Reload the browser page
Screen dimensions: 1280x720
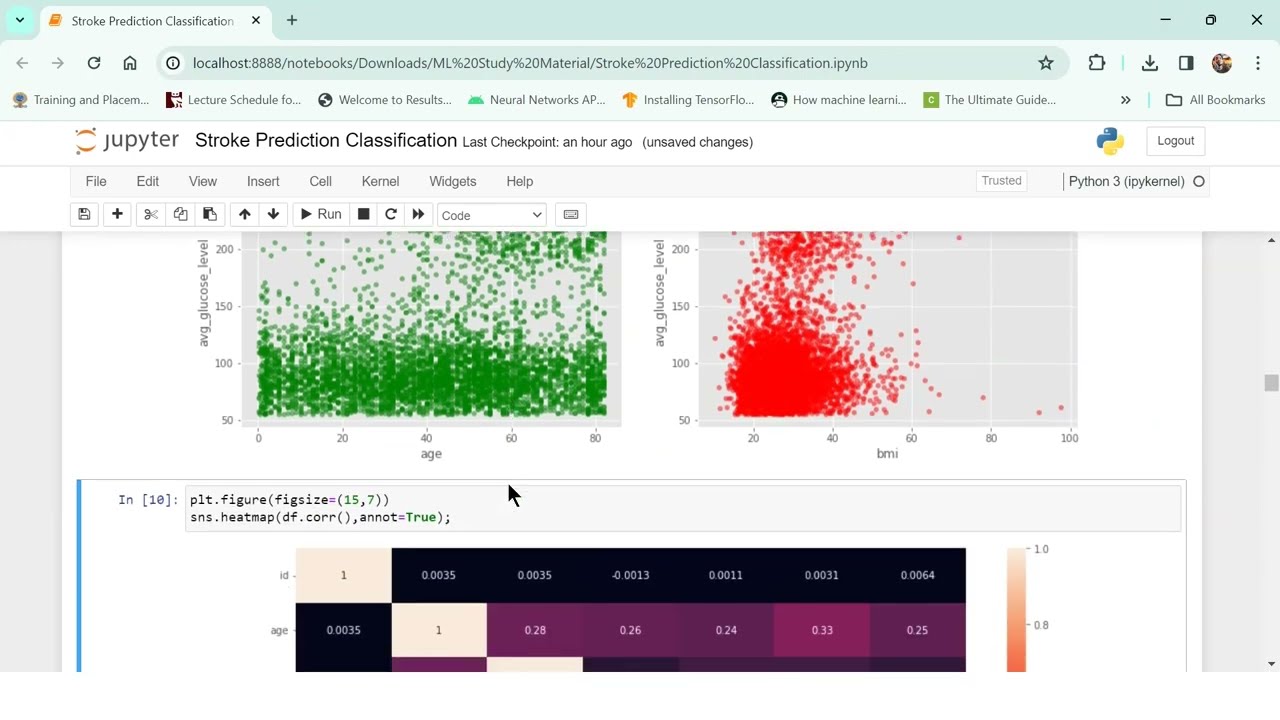tap(94, 63)
